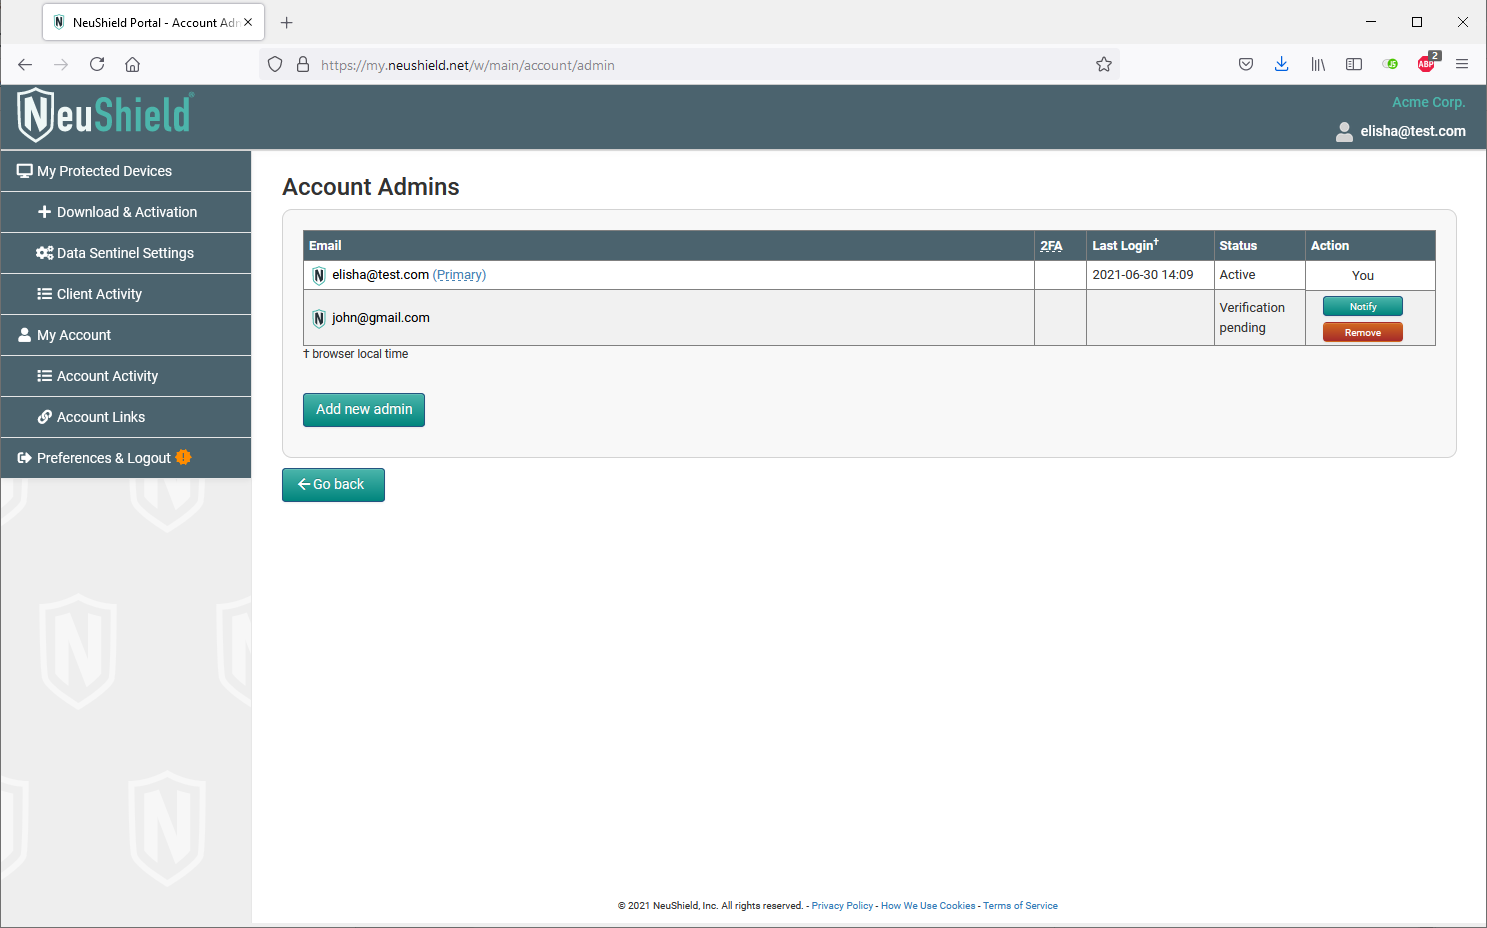Go to browser Home

coord(132,65)
